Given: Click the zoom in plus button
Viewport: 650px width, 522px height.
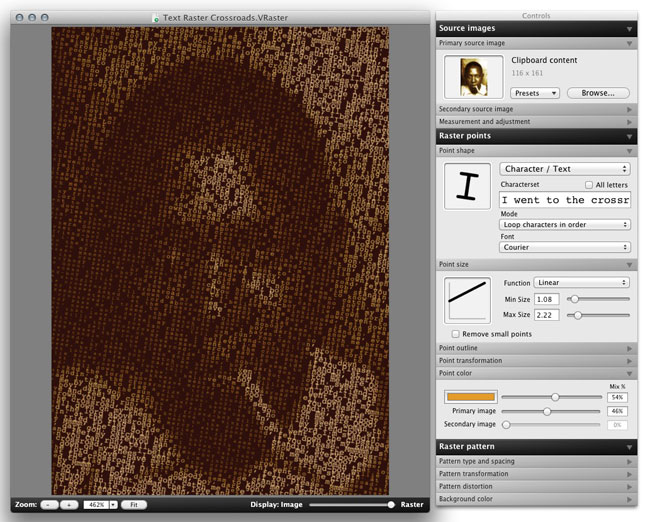Looking at the screenshot, I should (x=69, y=505).
